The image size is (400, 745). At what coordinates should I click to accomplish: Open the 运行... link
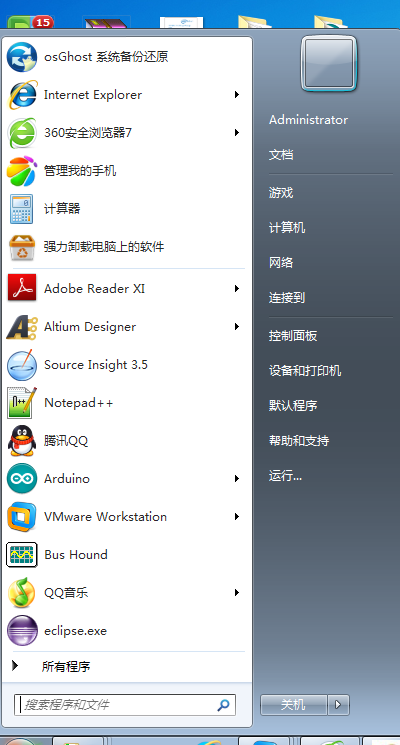286,476
